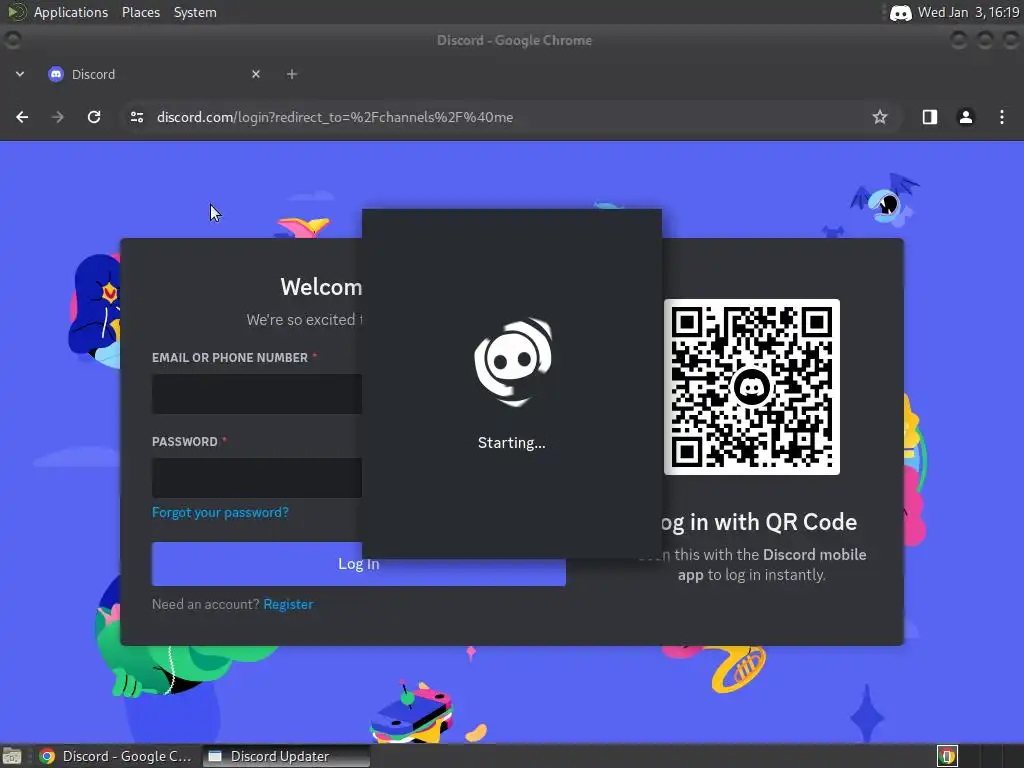Click the Chrome back arrow

22,117
